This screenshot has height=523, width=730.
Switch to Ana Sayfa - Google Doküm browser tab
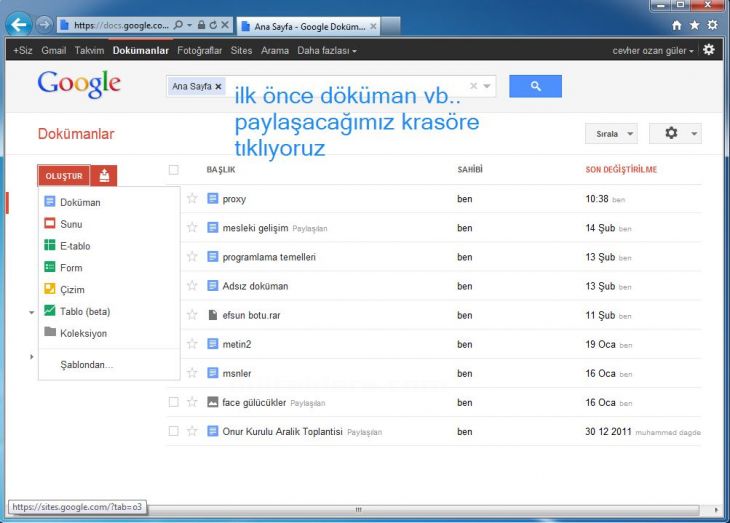coord(308,27)
